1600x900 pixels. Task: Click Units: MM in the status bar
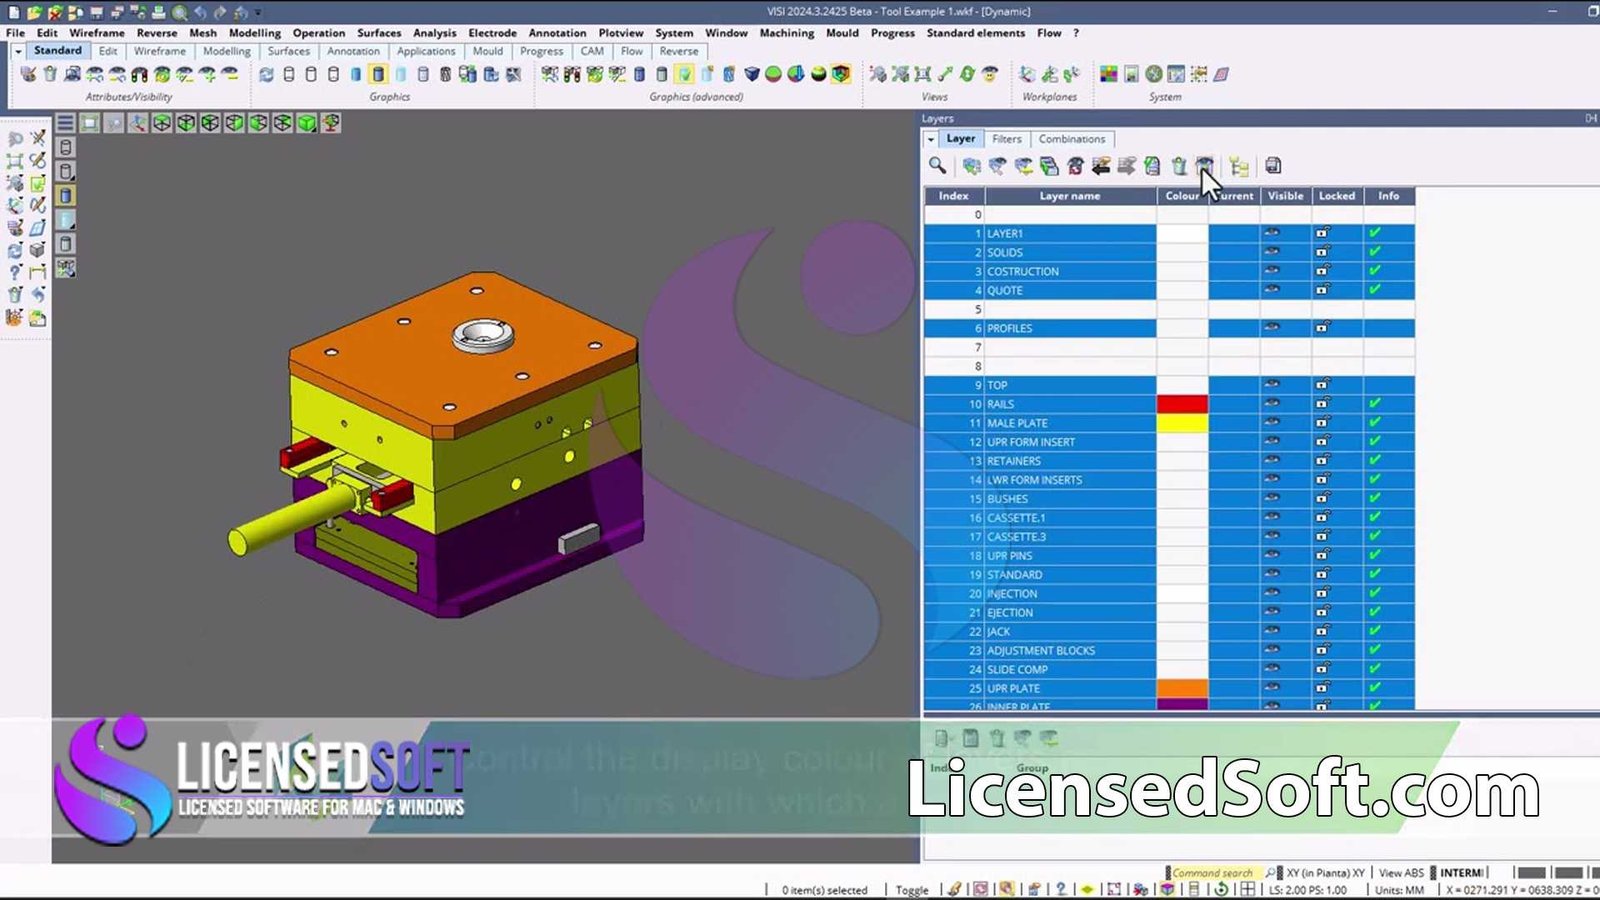(x=1399, y=890)
